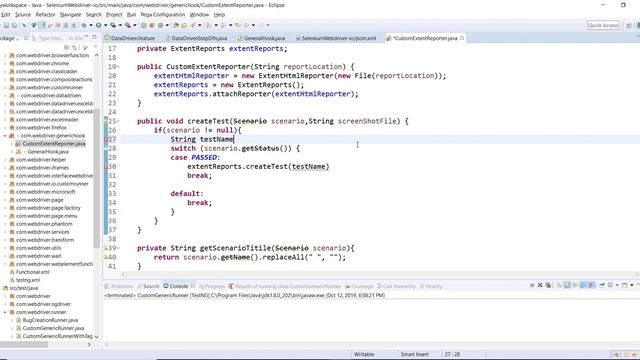
Task: Toggle code folding at line 19
Action: click(x=118, y=67)
